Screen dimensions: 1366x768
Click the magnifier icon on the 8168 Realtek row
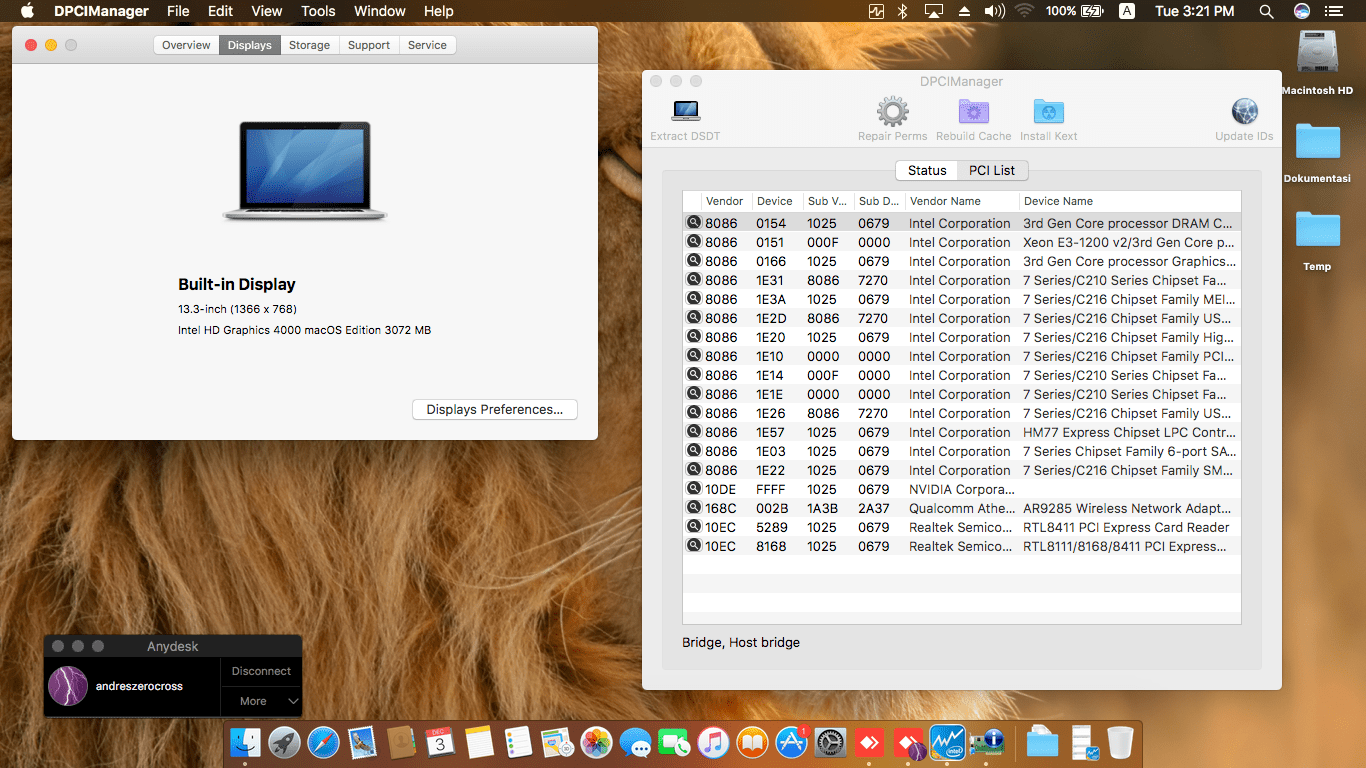pos(693,546)
